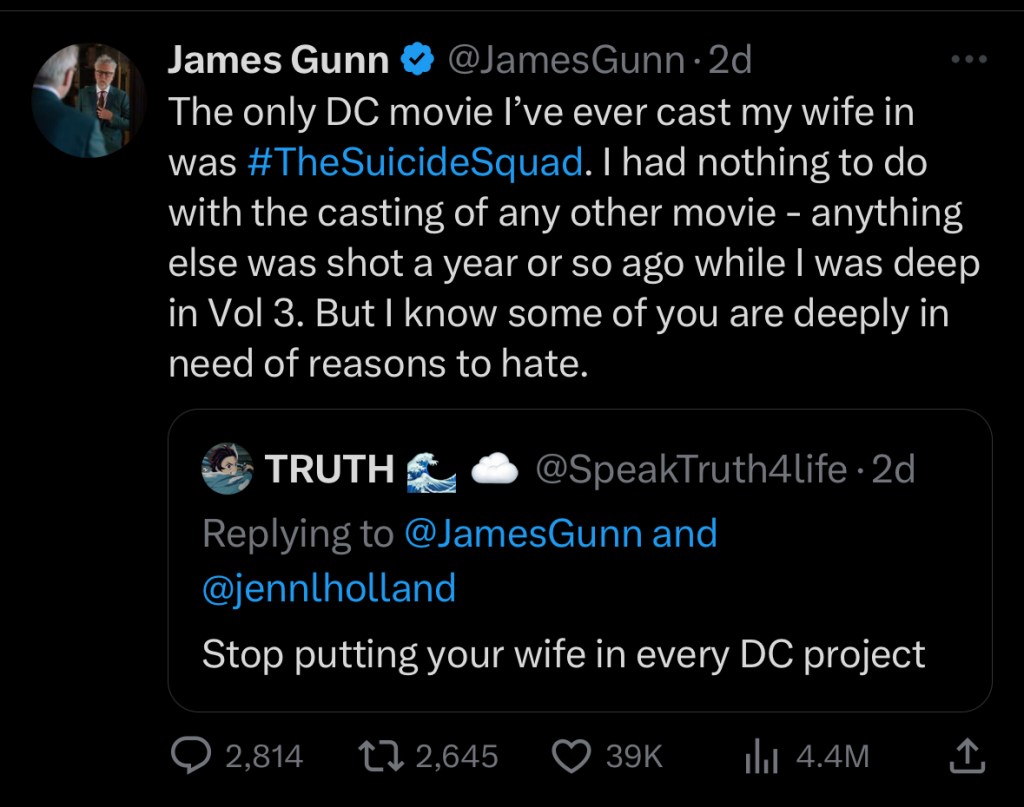Image resolution: width=1024 pixels, height=807 pixels.
Task: Tap the share upload icon
Action: tap(965, 757)
